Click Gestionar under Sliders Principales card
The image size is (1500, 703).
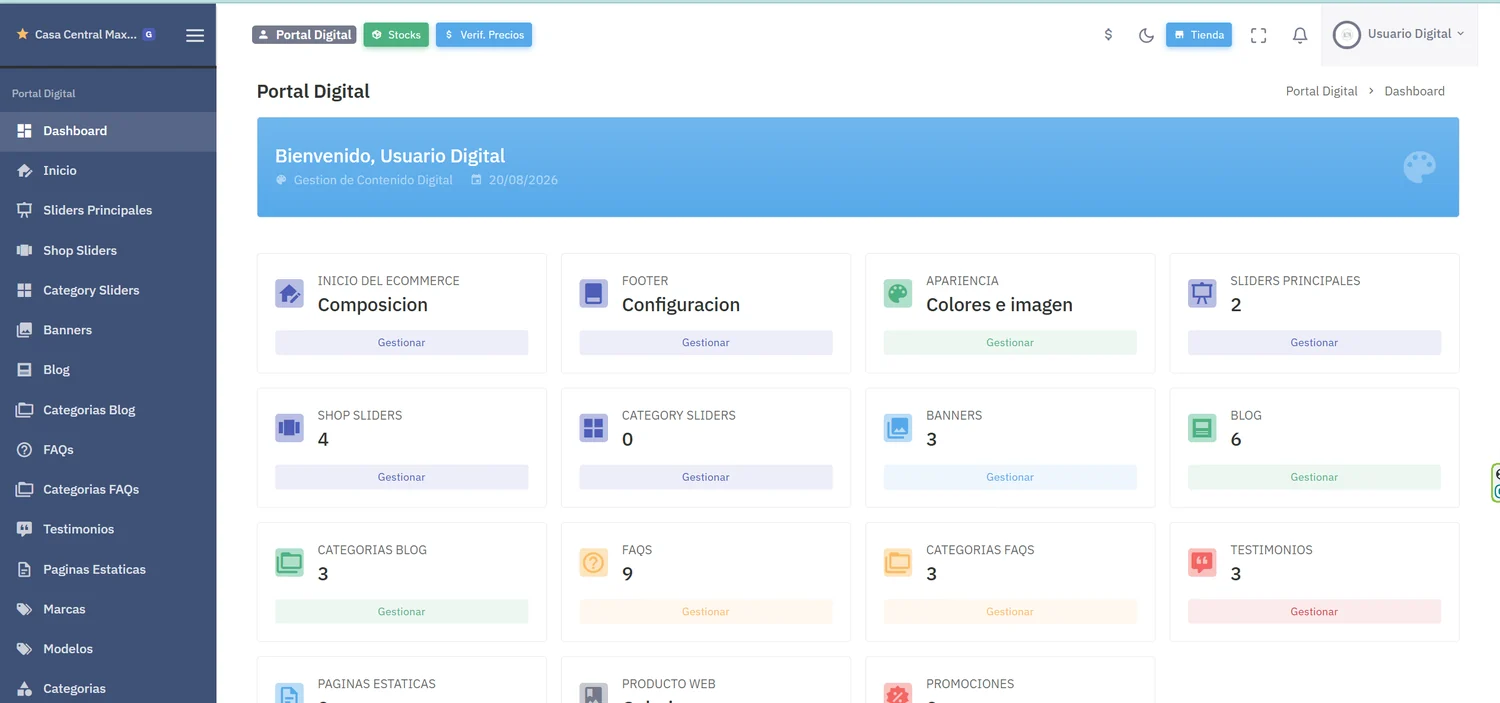[1314, 343]
